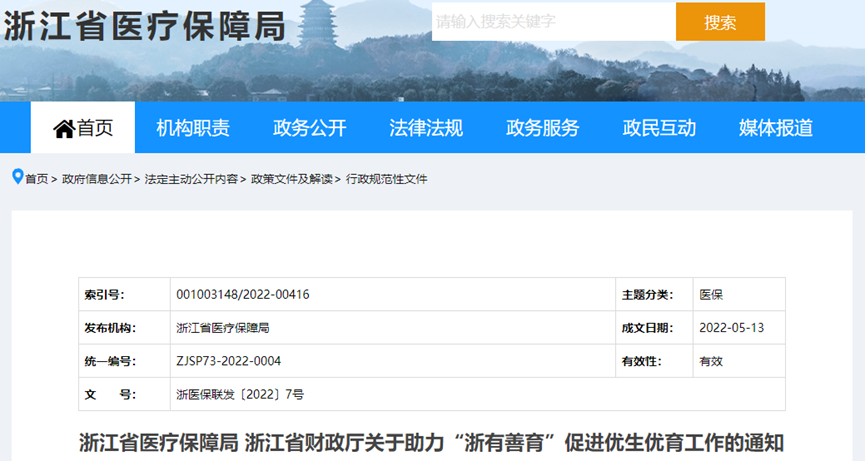Go to 政务服务 navigation item
865x461 pixels.
542,128
